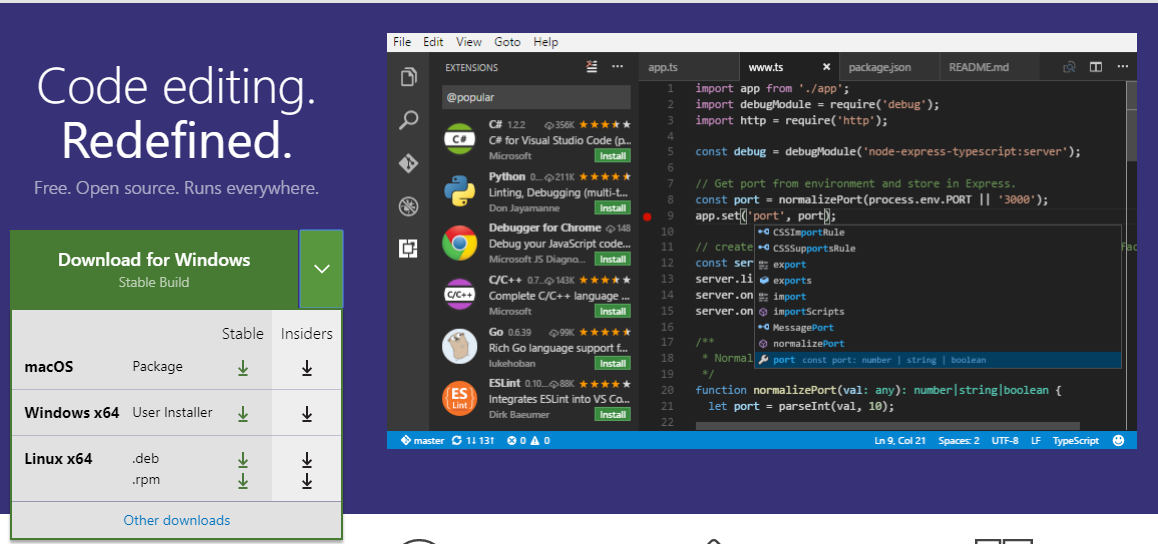Screen dimensions: 1158x544
Task: Click errors and warnings count in status bar
Action: coord(528,441)
